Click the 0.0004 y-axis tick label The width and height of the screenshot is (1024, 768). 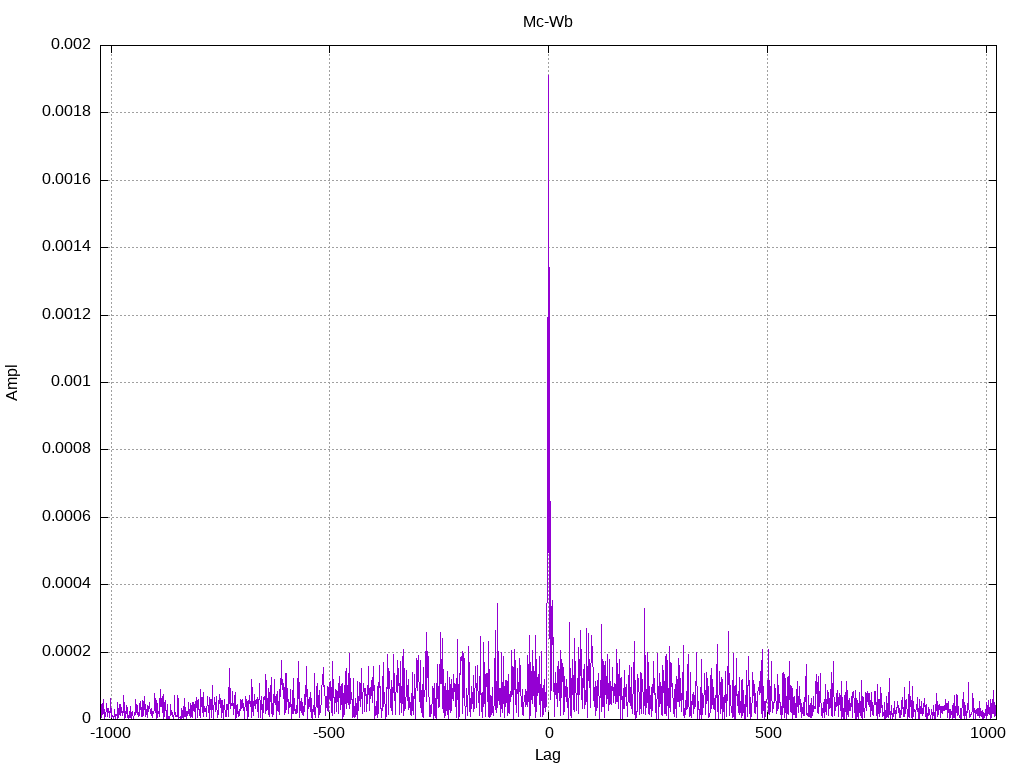pyautogui.click(x=66, y=584)
